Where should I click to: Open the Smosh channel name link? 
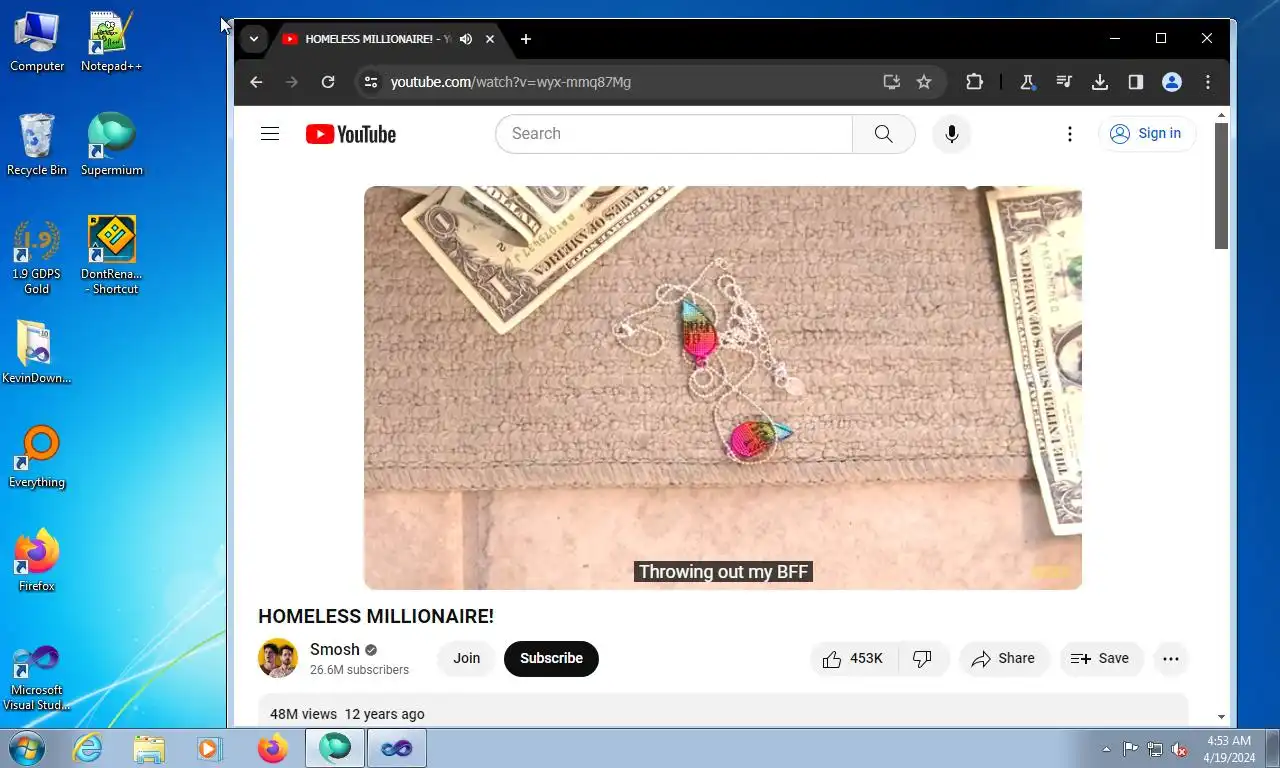(x=334, y=649)
